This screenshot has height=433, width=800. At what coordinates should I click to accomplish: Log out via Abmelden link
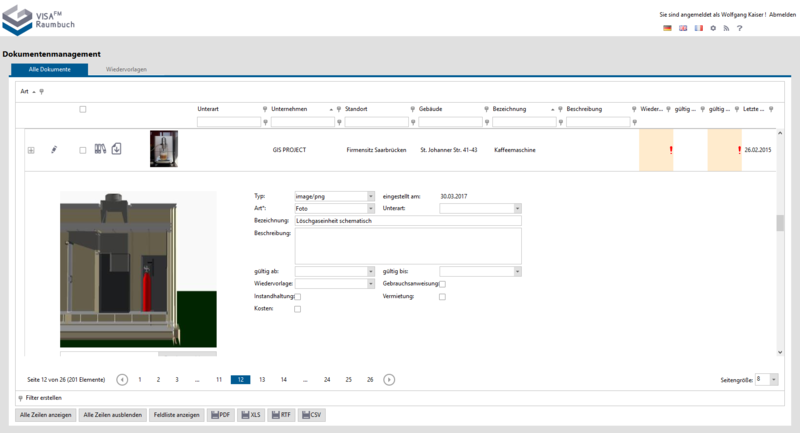[782, 15]
